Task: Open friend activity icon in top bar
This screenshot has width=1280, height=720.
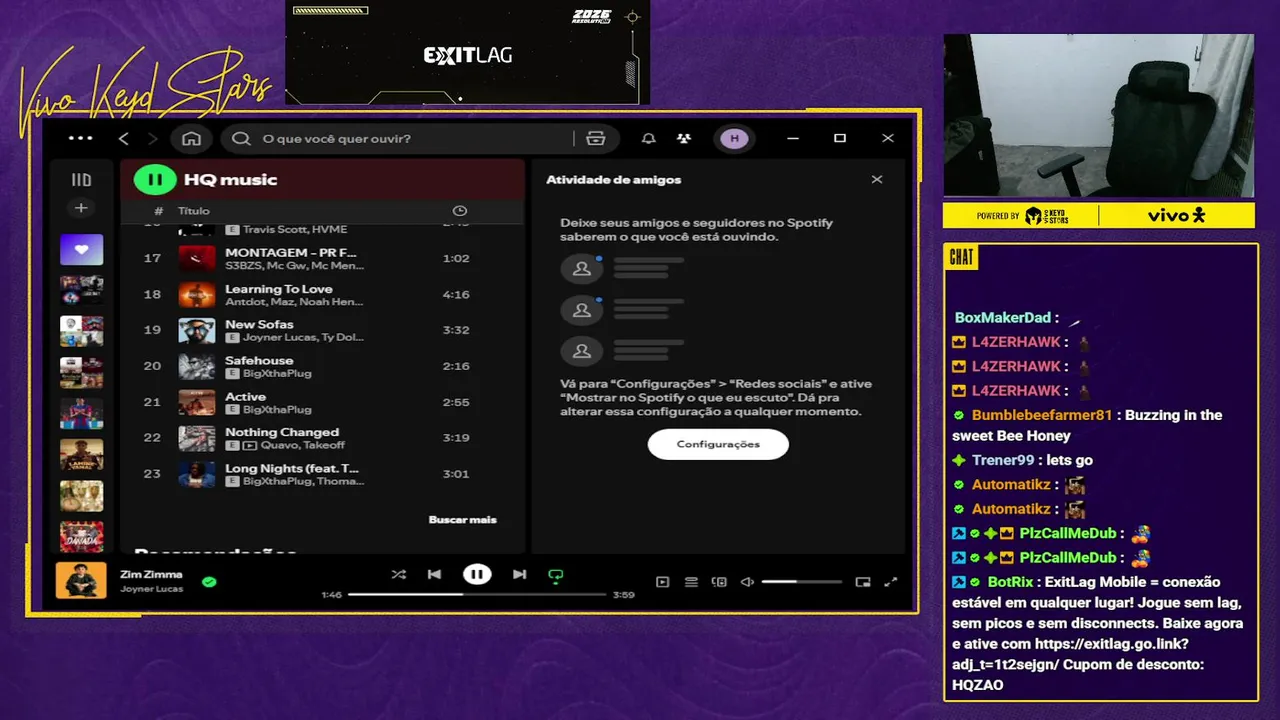Action: [x=683, y=139]
